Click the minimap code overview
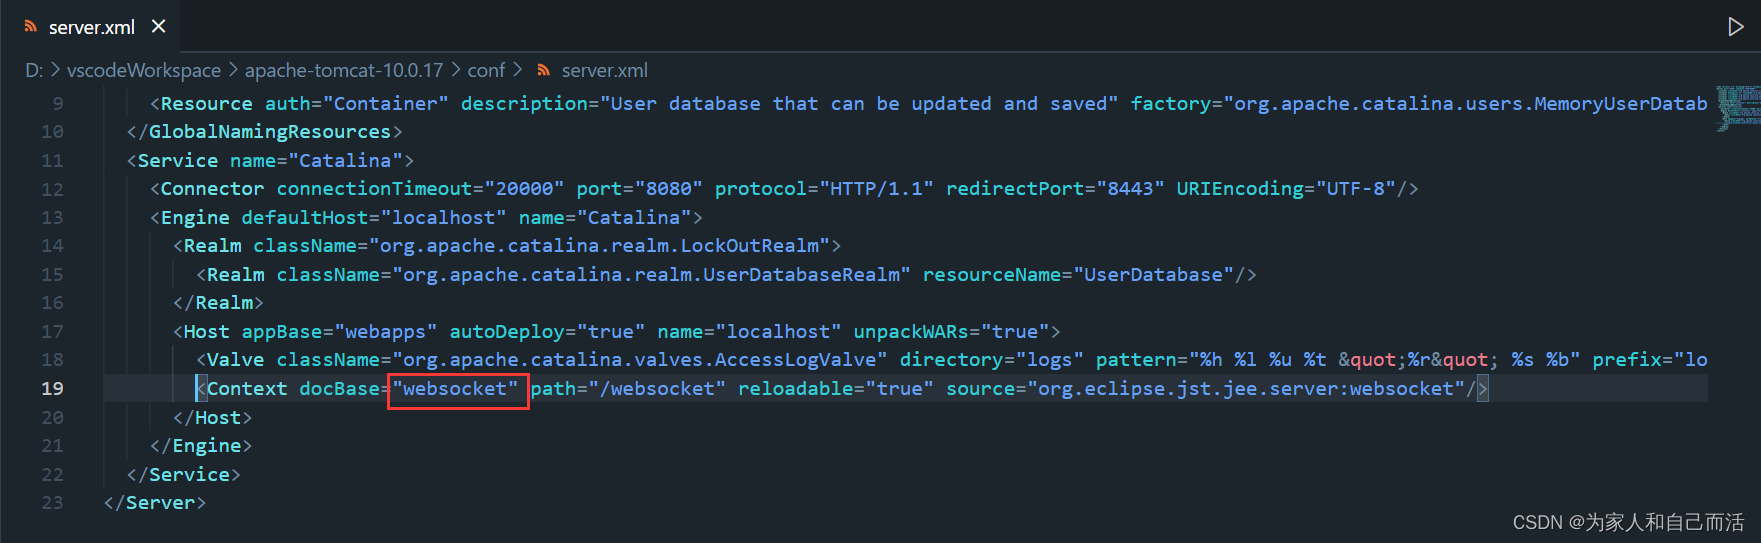Viewport: 1761px width, 543px height. (x=1738, y=109)
